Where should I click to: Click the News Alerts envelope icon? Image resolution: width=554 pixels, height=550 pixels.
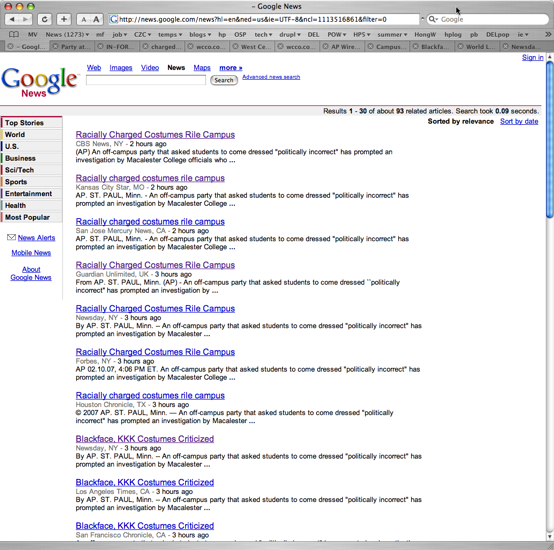[x=11, y=237]
